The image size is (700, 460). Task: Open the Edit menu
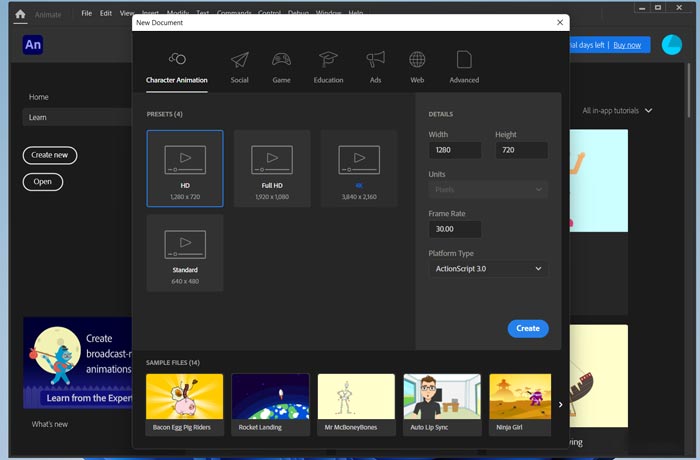click(x=106, y=13)
